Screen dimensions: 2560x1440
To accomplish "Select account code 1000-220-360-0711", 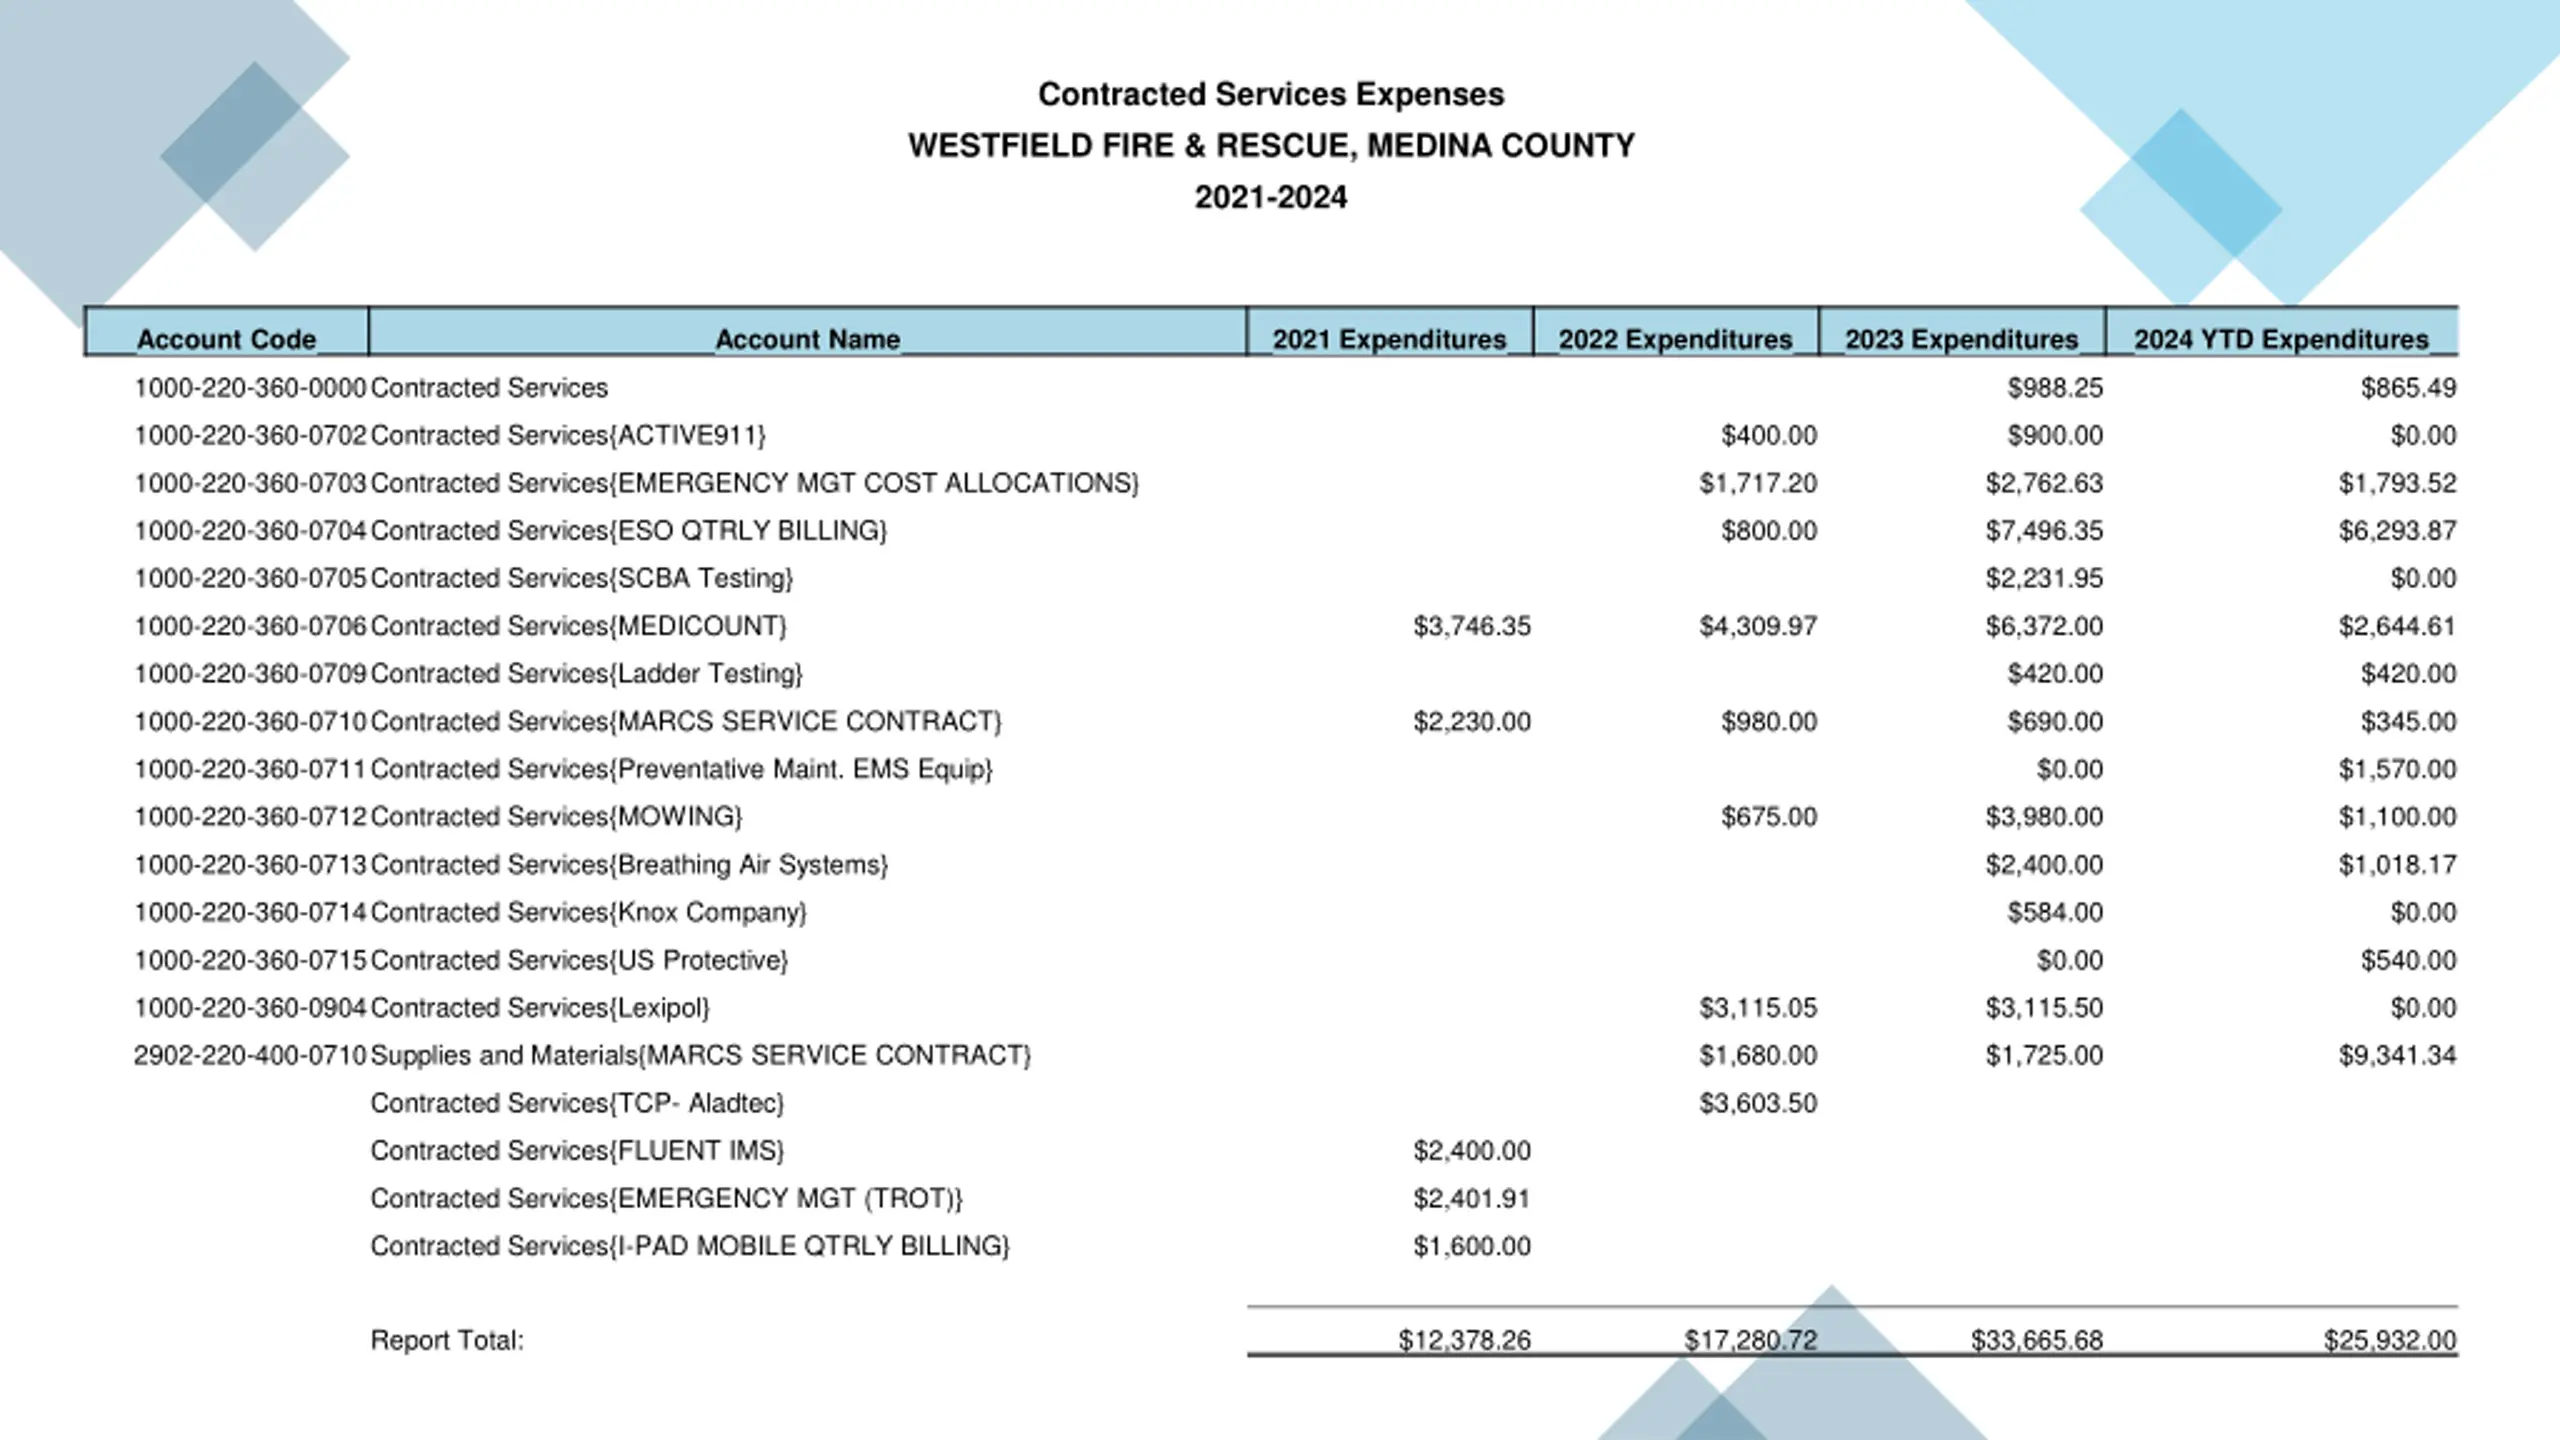I will 251,770.
